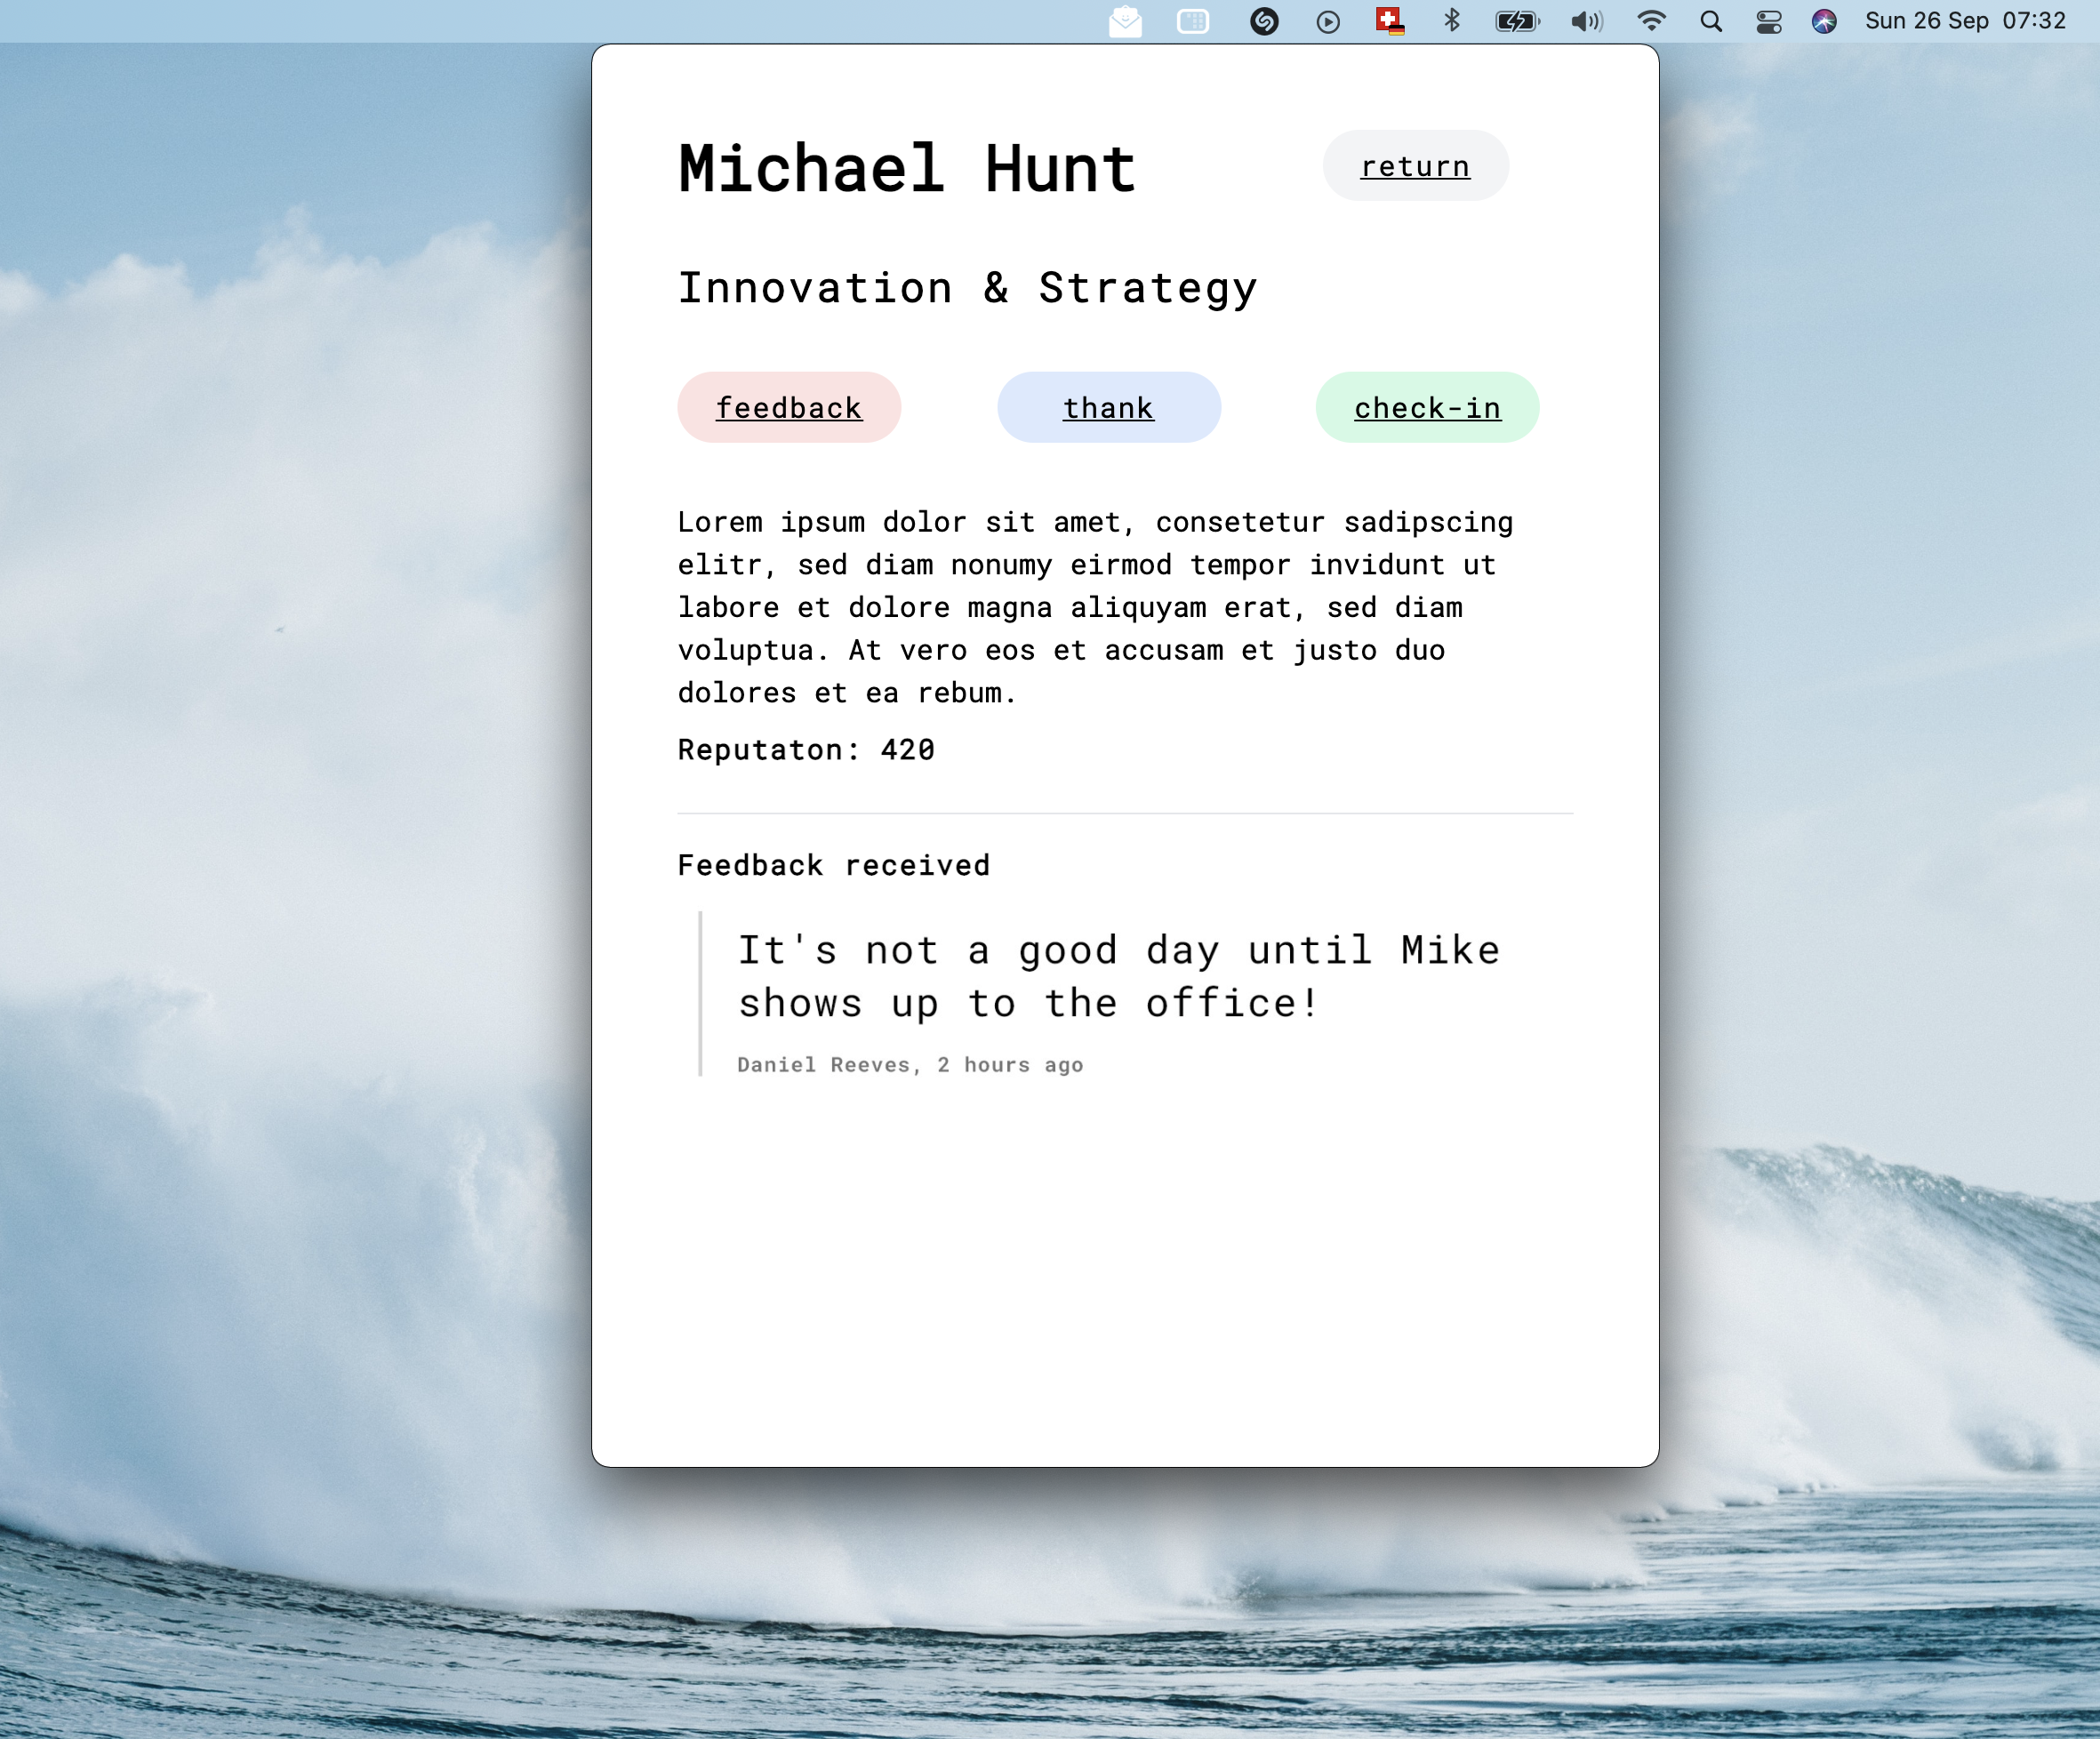This screenshot has width=2100, height=1739.
Task: Open Spotlight search magnifier
Action: 1711,21
